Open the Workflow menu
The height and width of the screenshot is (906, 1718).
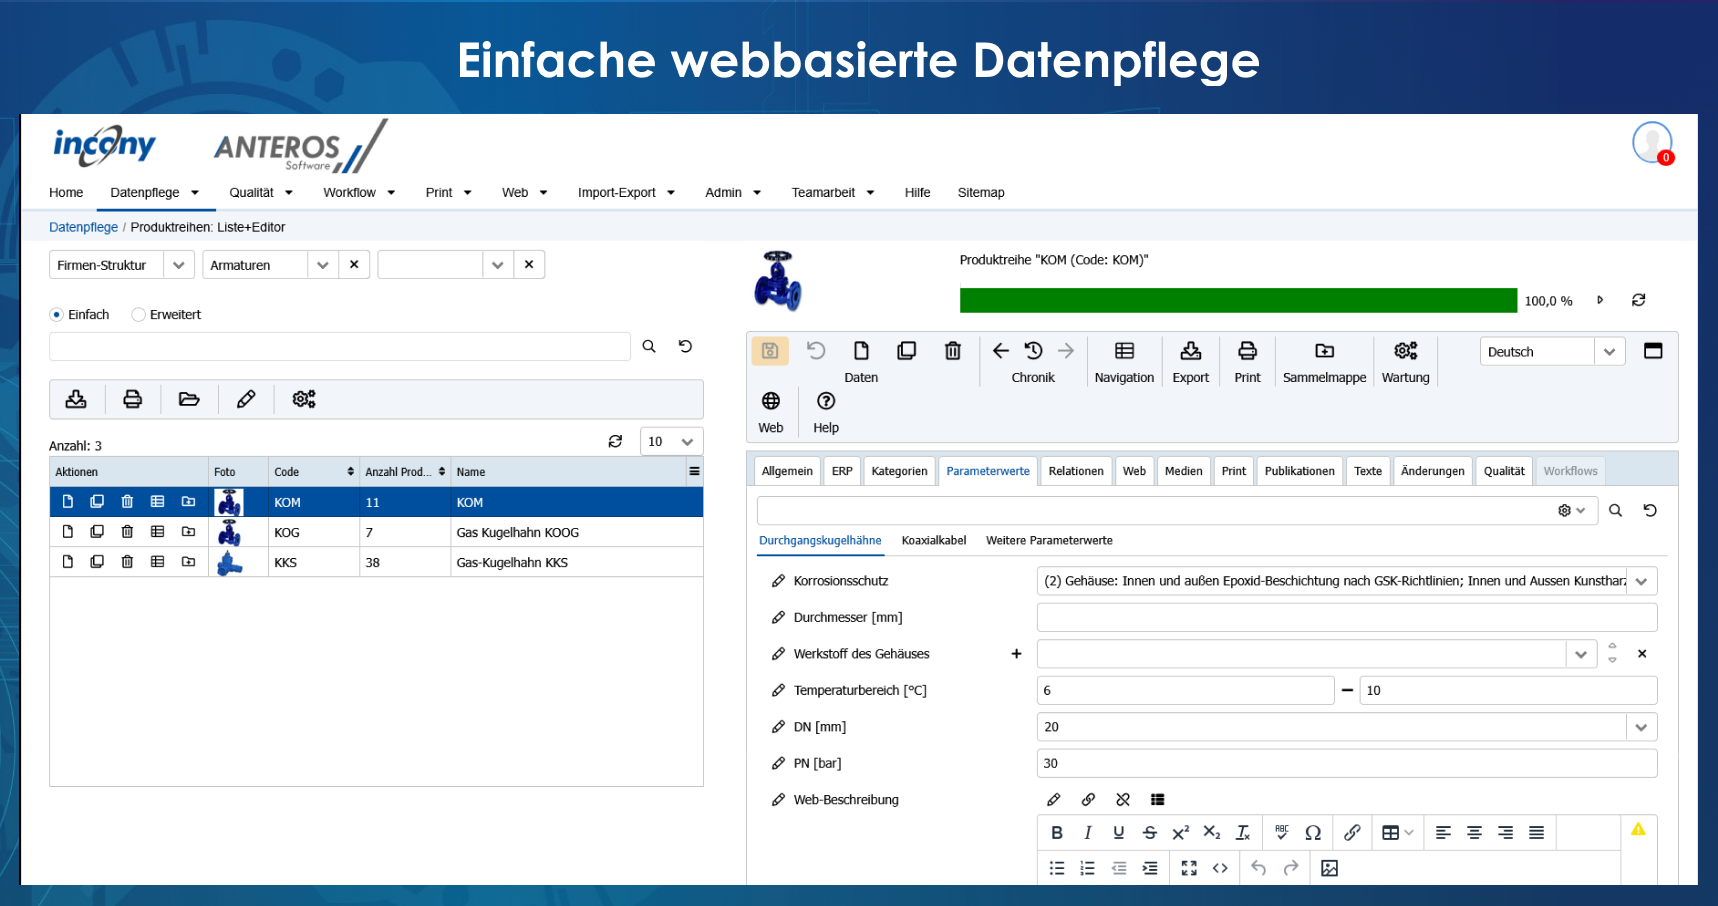(x=358, y=193)
